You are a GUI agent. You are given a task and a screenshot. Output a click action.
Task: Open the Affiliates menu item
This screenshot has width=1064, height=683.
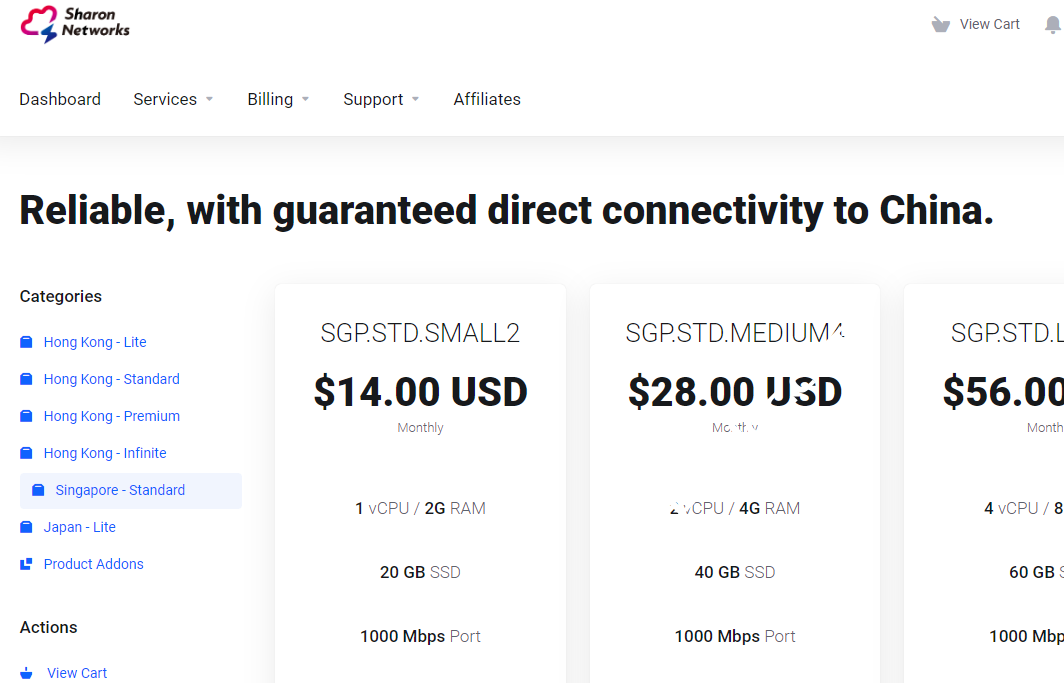(487, 99)
